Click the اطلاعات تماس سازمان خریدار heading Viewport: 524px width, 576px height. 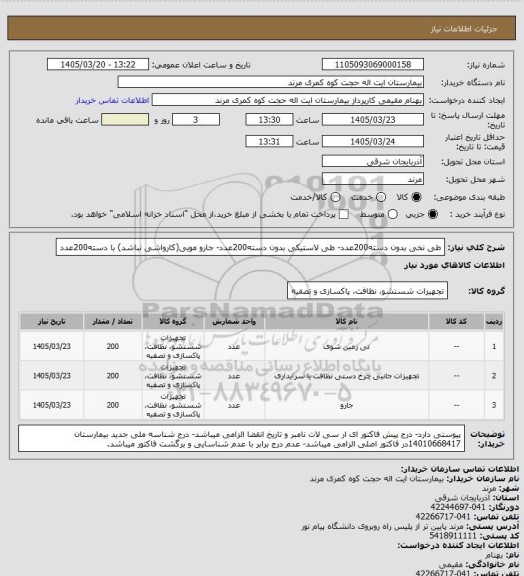click(x=460, y=469)
